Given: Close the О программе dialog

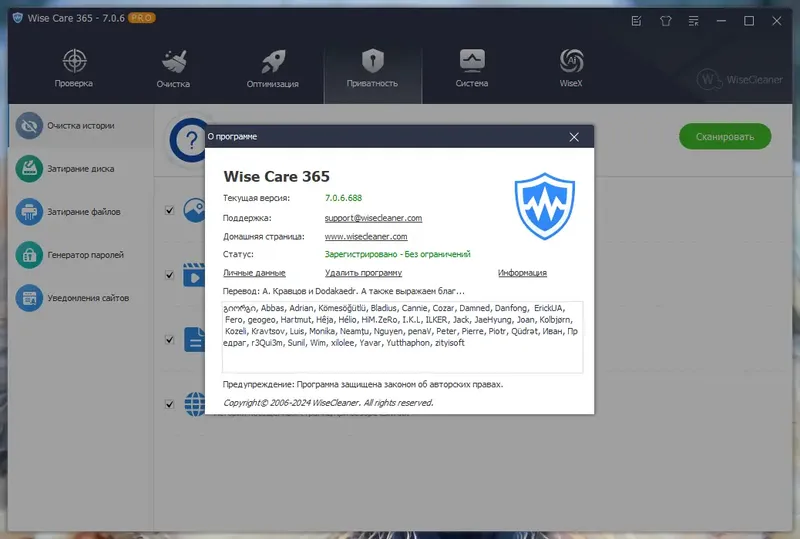Looking at the screenshot, I should point(574,137).
